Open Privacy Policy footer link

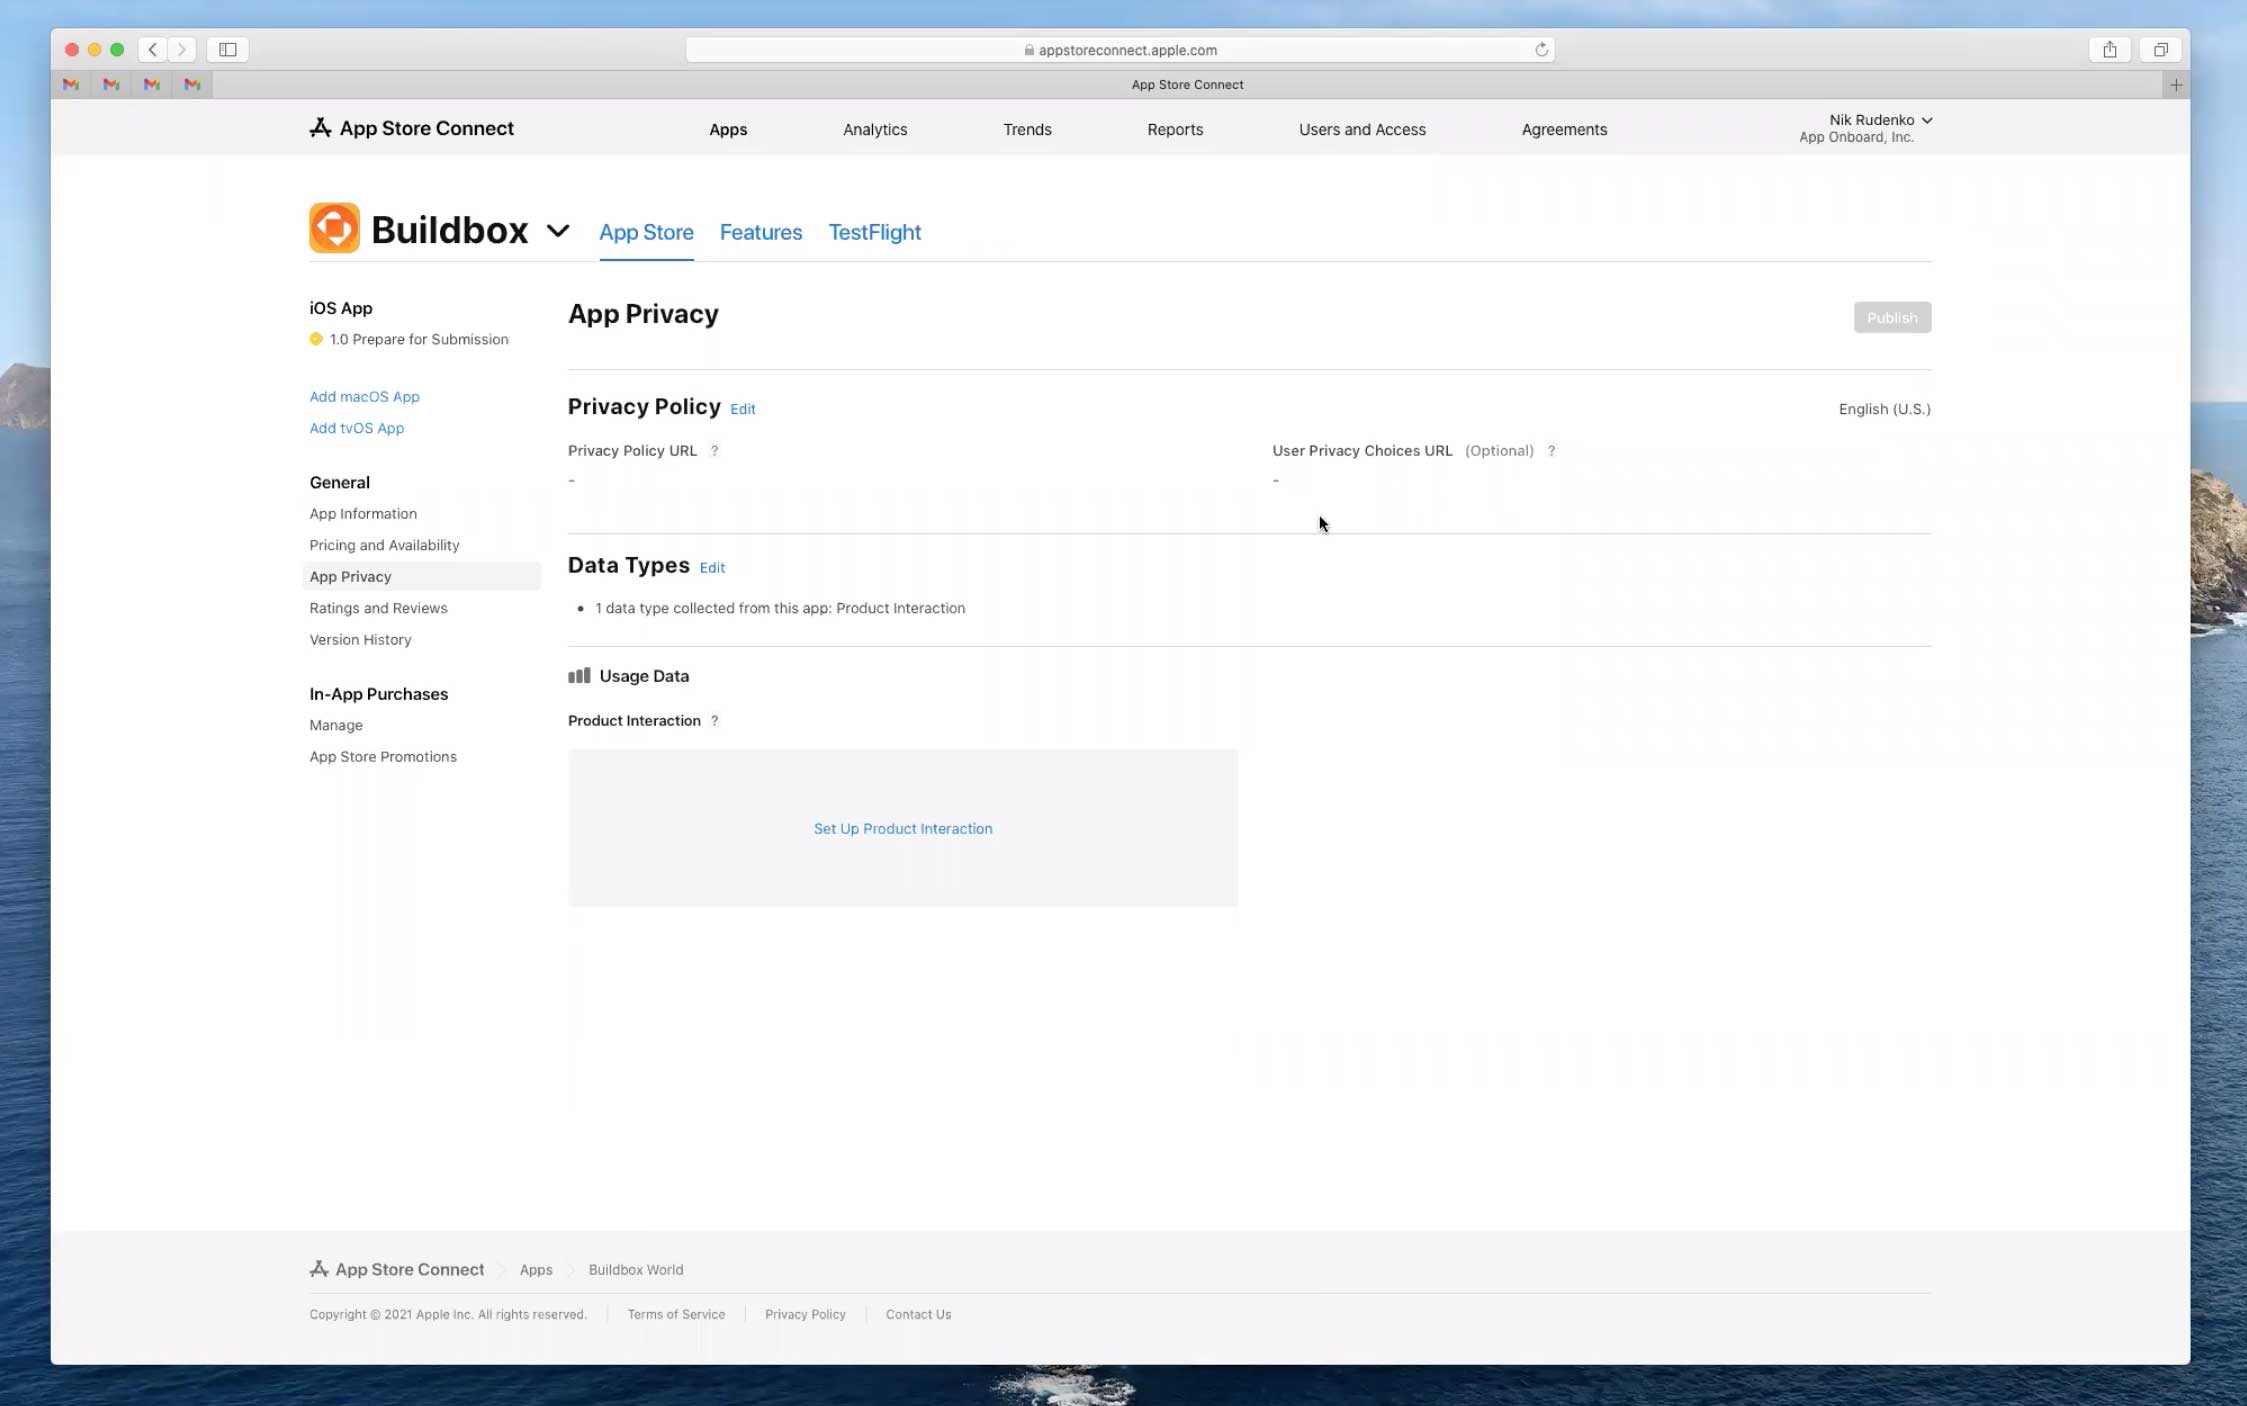(805, 1315)
